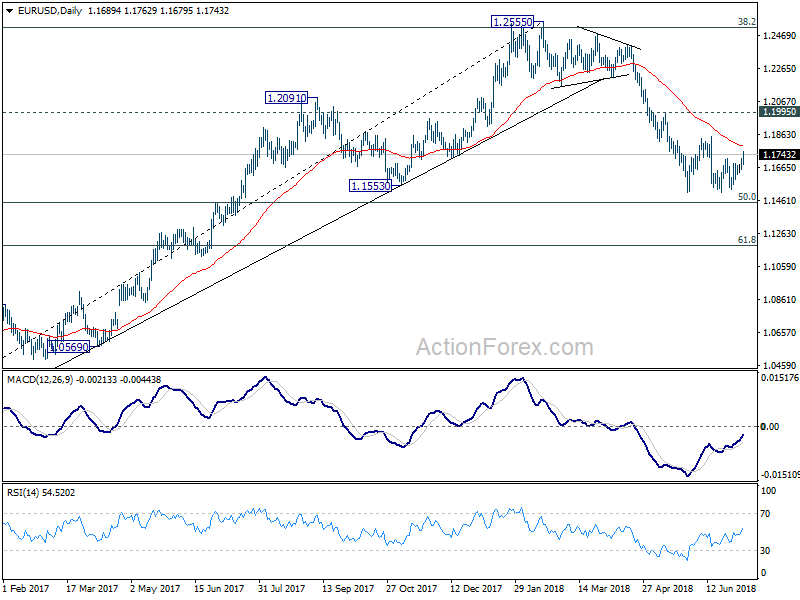Click the 1.04590 price axis value
Viewport: 800px width, 600px height.
pyautogui.click(x=779, y=365)
